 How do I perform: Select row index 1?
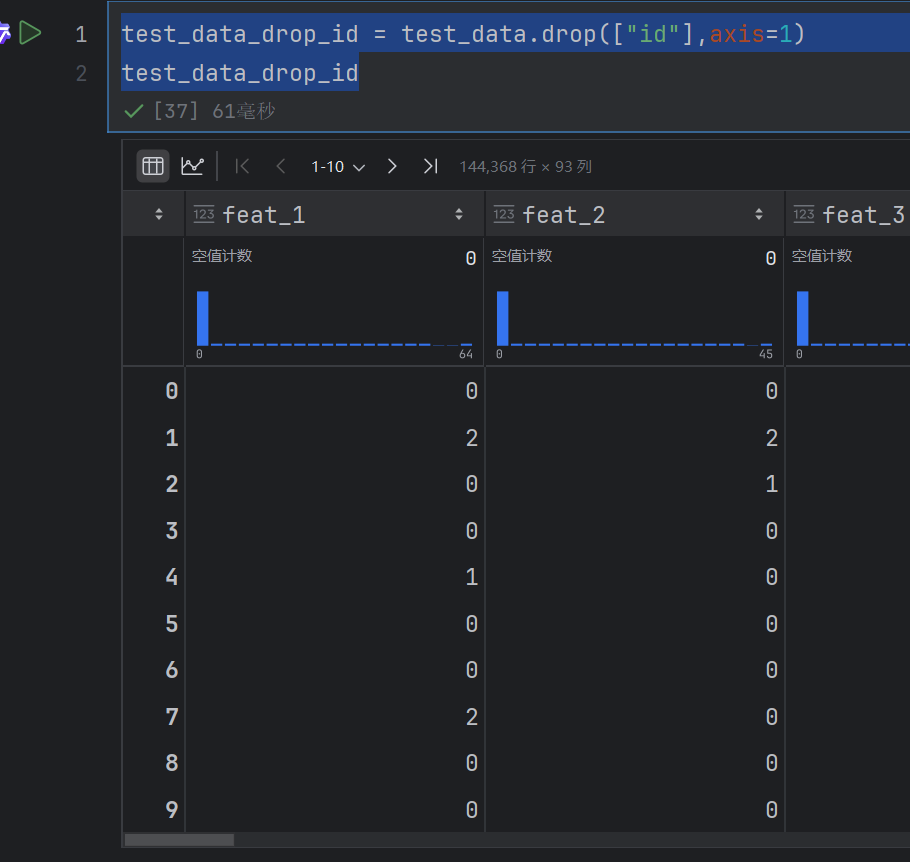click(171, 437)
